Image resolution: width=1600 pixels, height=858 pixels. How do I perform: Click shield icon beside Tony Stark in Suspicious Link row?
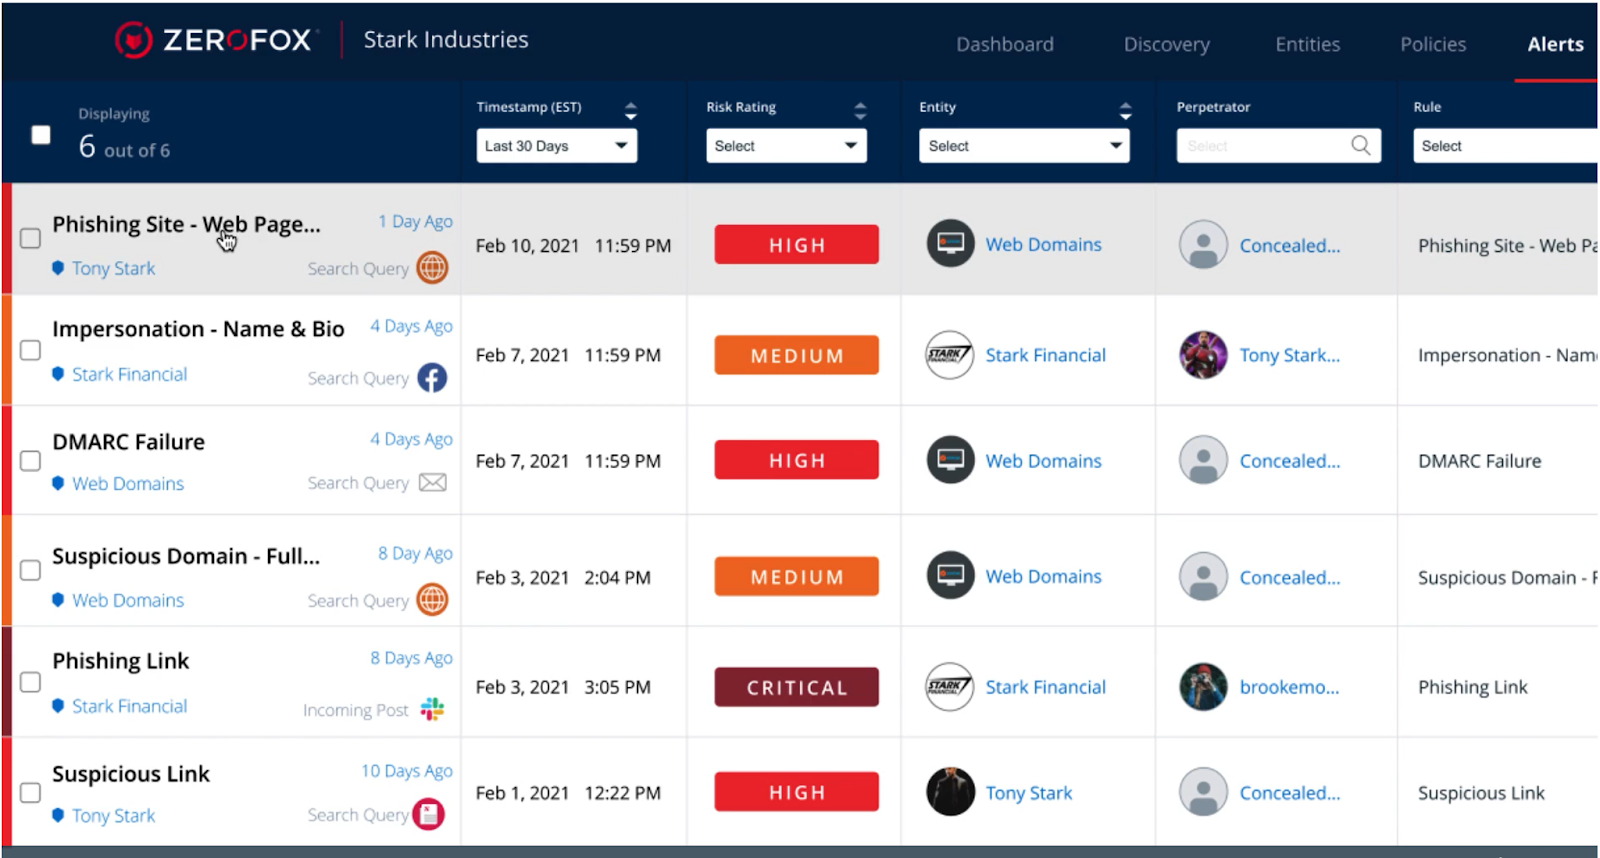pyautogui.click(x=58, y=815)
